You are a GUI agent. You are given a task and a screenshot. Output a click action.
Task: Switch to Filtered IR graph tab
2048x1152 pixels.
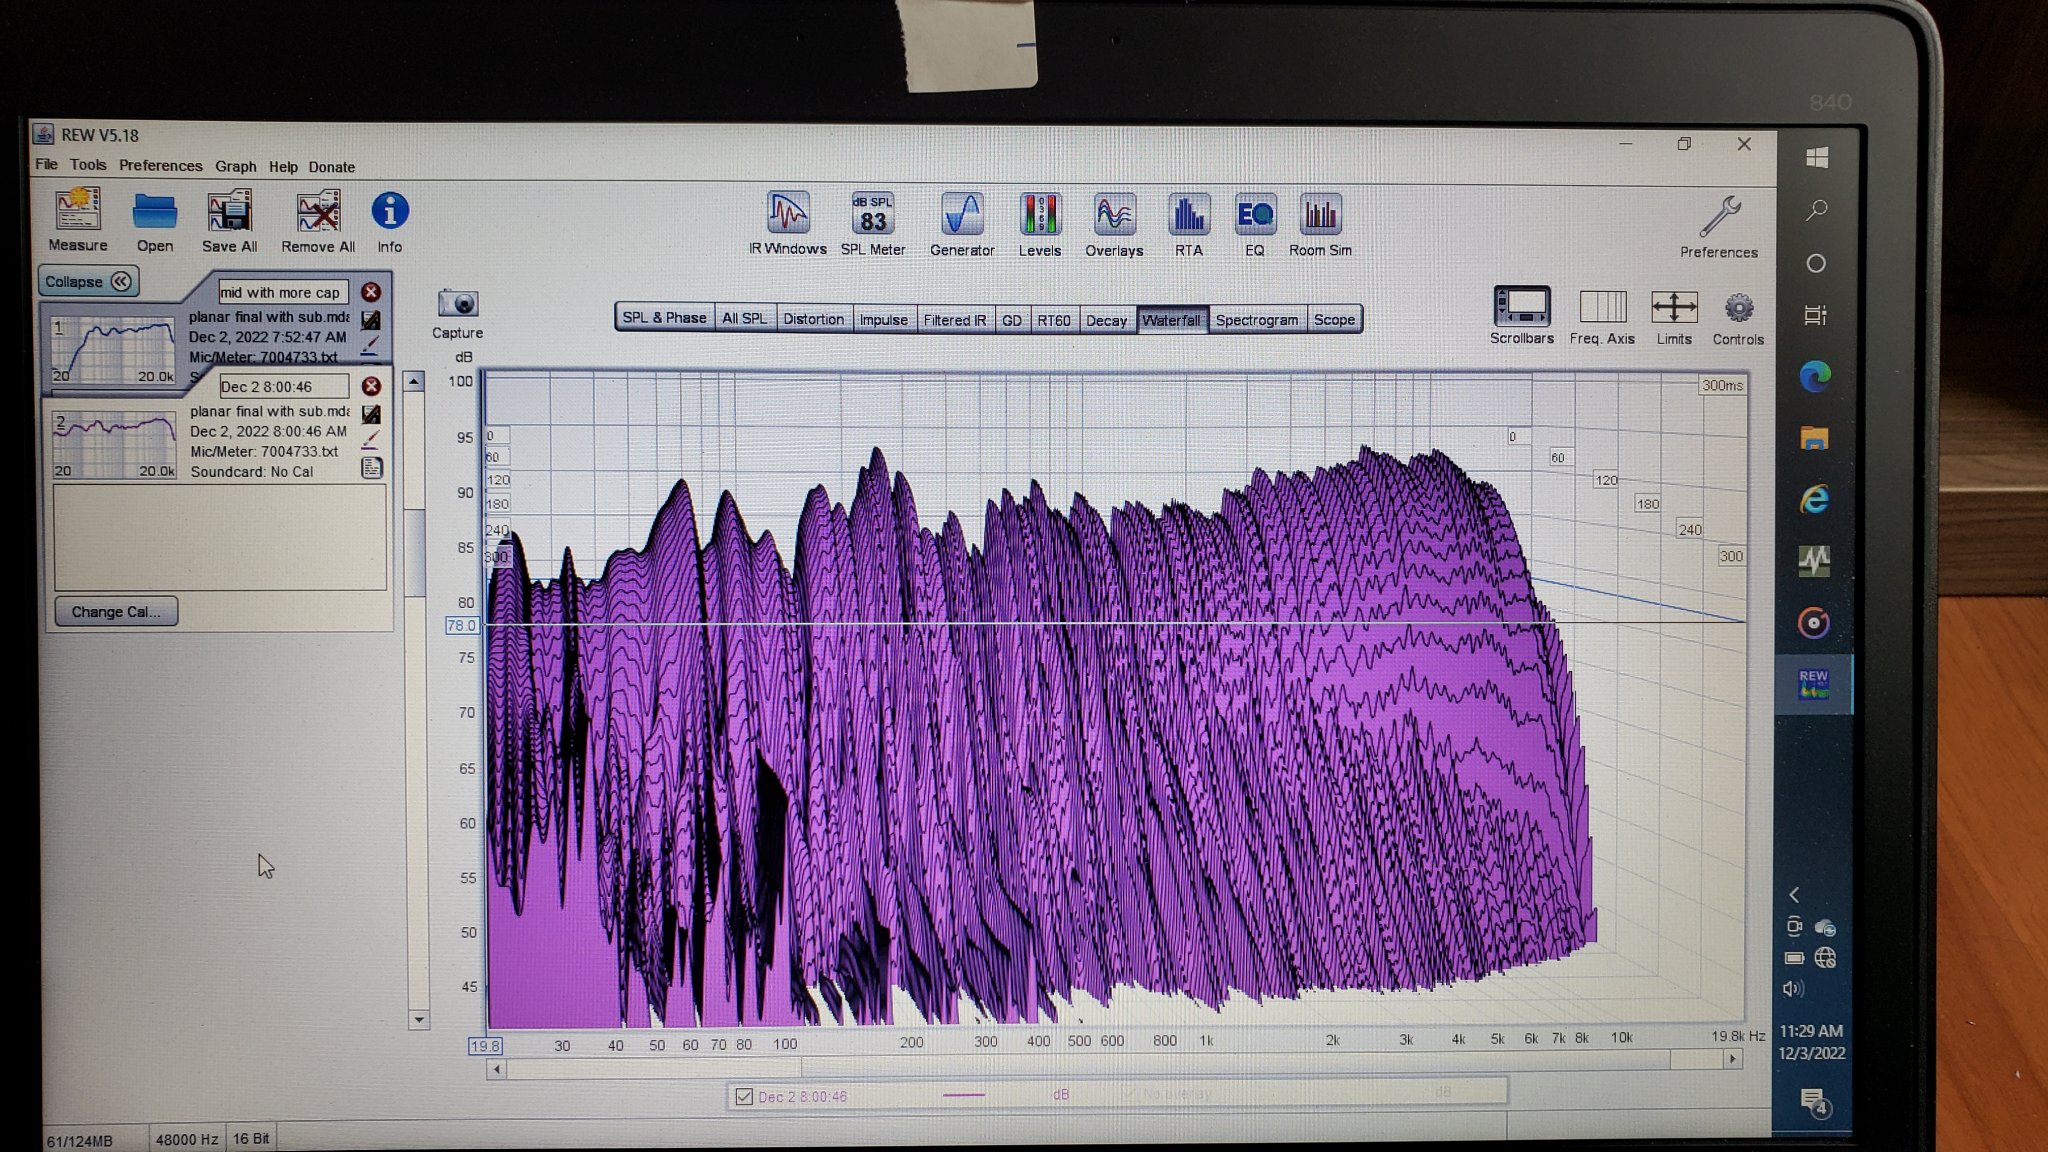pyautogui.click(x=954, y=320)
